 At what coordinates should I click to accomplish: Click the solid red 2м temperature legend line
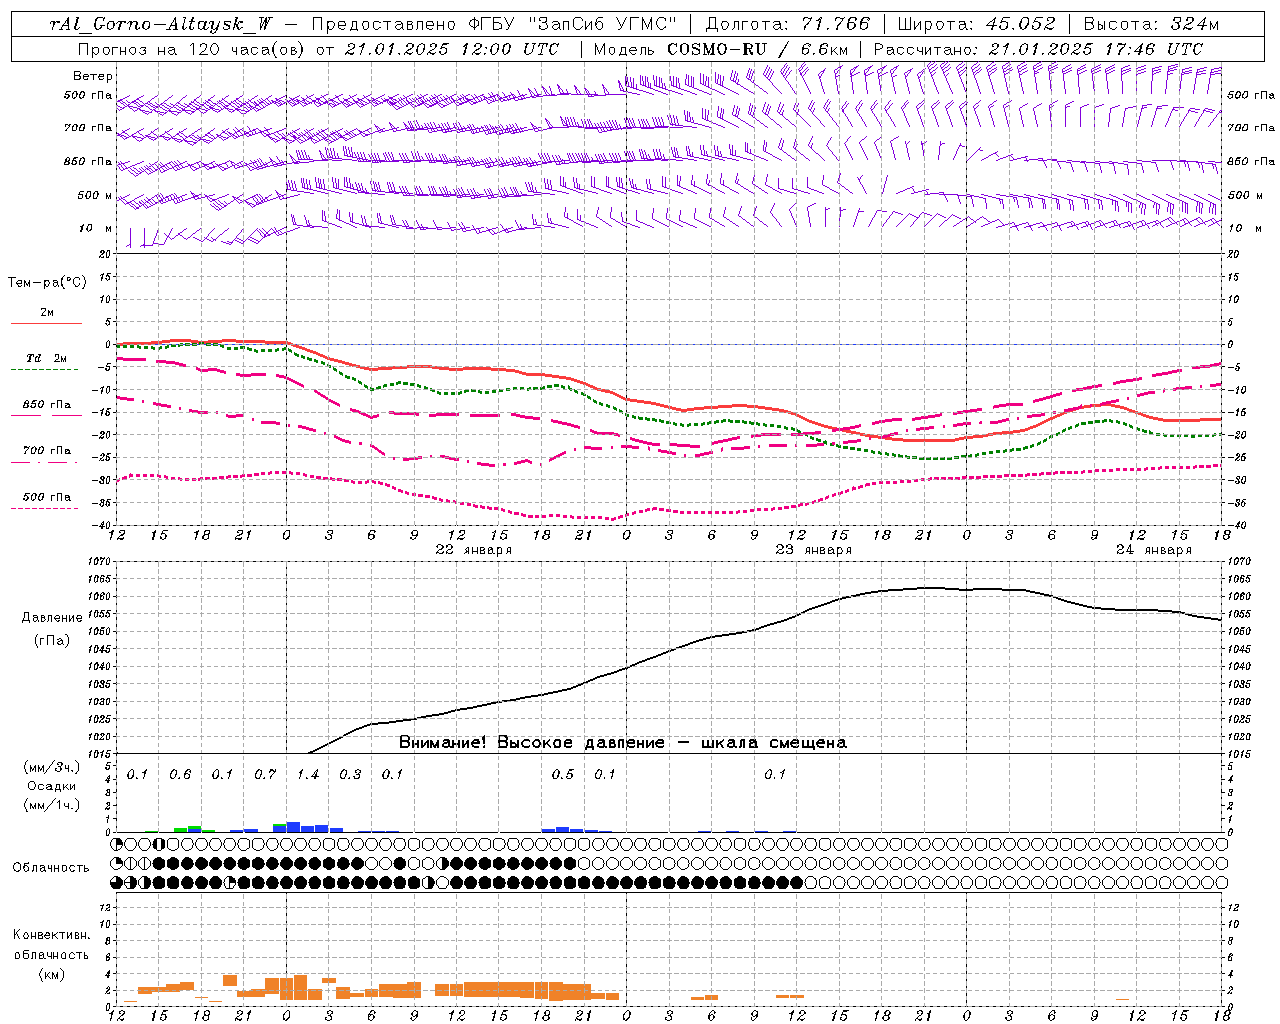pyautogui.click(x=46, y=323)
